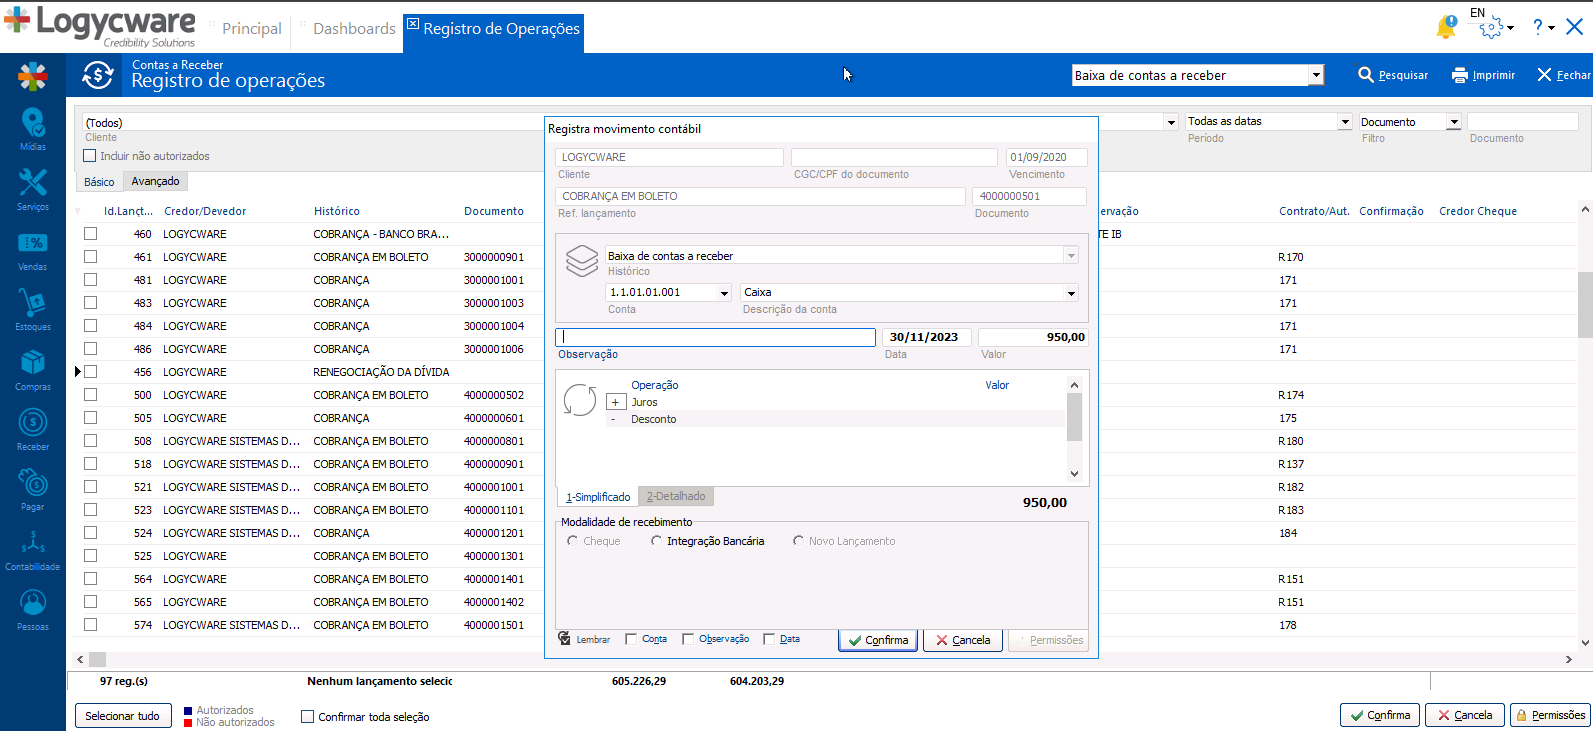Viewport: 1593px width, 731px height.
Task: Expand the Cliente (Todos) dropdown arrow
Action: click(x=1171, y=122)
